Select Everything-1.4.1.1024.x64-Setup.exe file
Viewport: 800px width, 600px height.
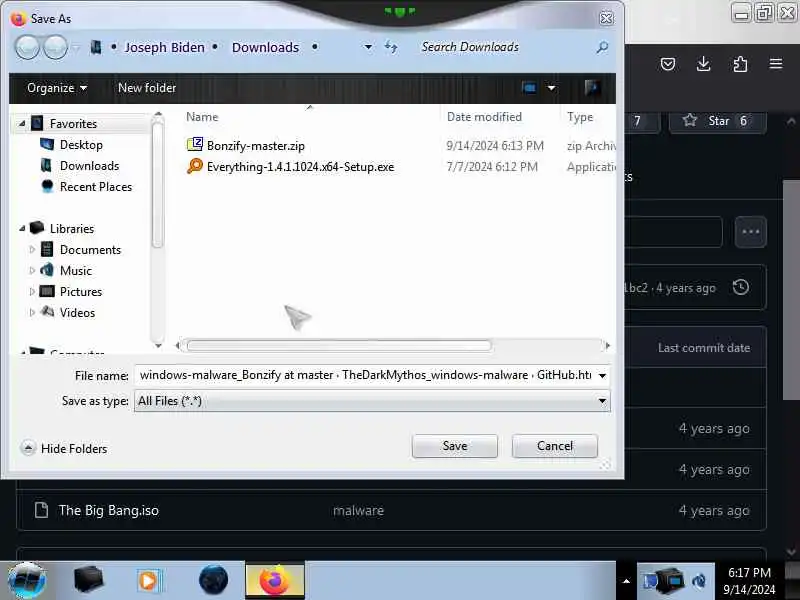[300, 167]
